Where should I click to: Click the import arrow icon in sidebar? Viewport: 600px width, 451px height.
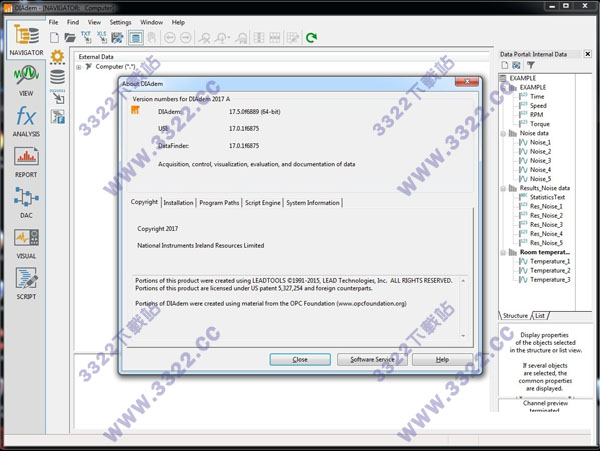(x=58, y=97)
